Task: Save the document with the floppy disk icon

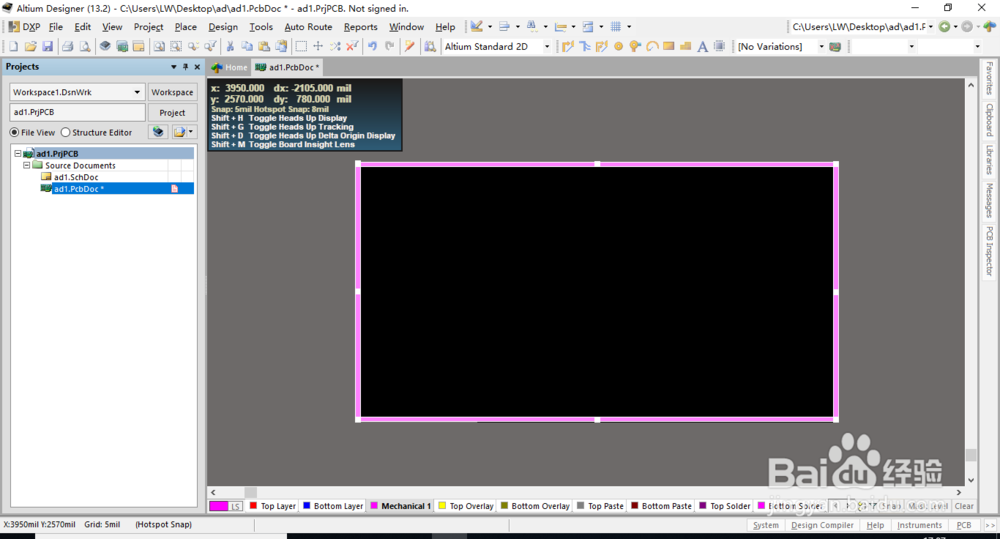Action: [47, 47]
